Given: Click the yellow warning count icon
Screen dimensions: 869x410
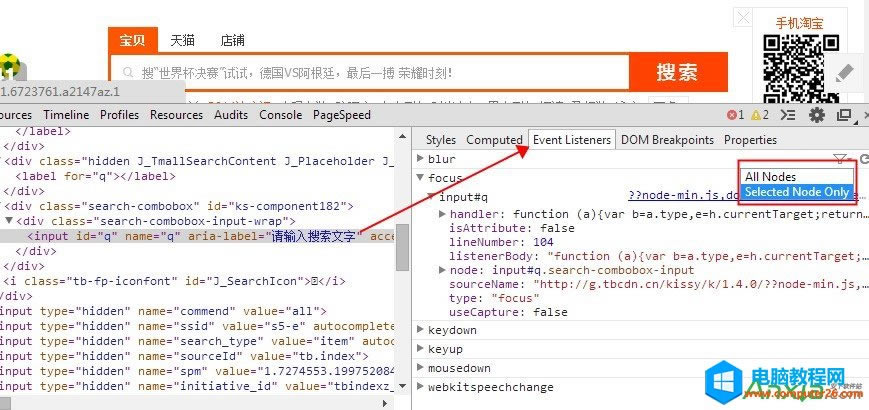Looking at the screenshot, I should click(x=754, y=115).
